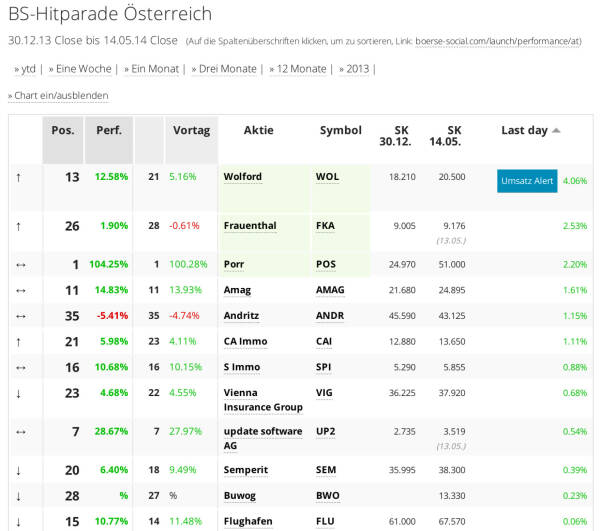600x531 pixels.
Task: Click the sideways arrow trend icon beside Porr
Action: [x=18, y=265]
